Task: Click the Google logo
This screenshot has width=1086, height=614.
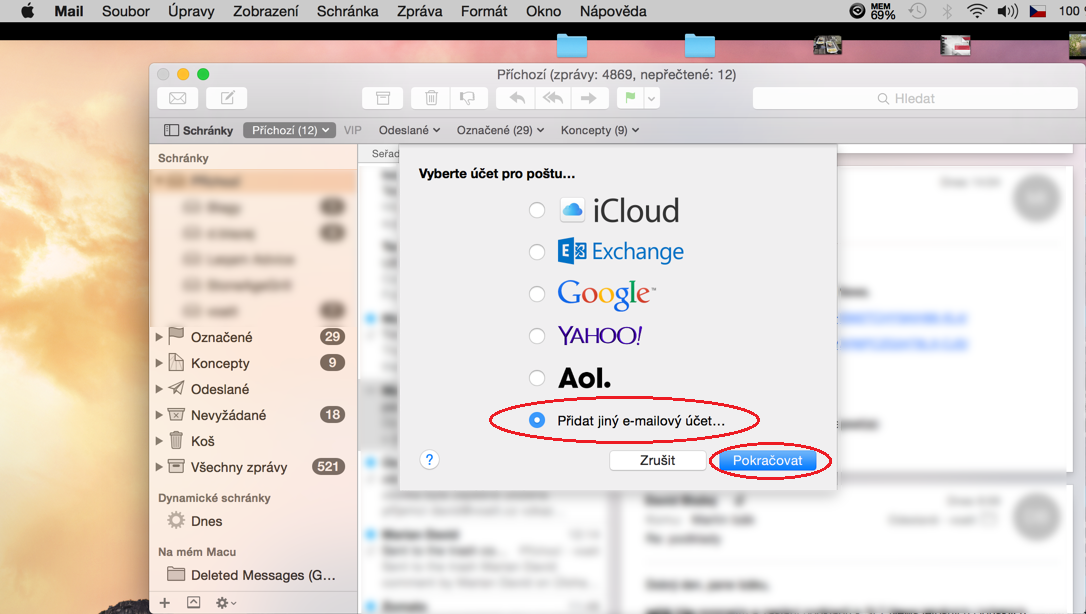Action: coord(607,294)
